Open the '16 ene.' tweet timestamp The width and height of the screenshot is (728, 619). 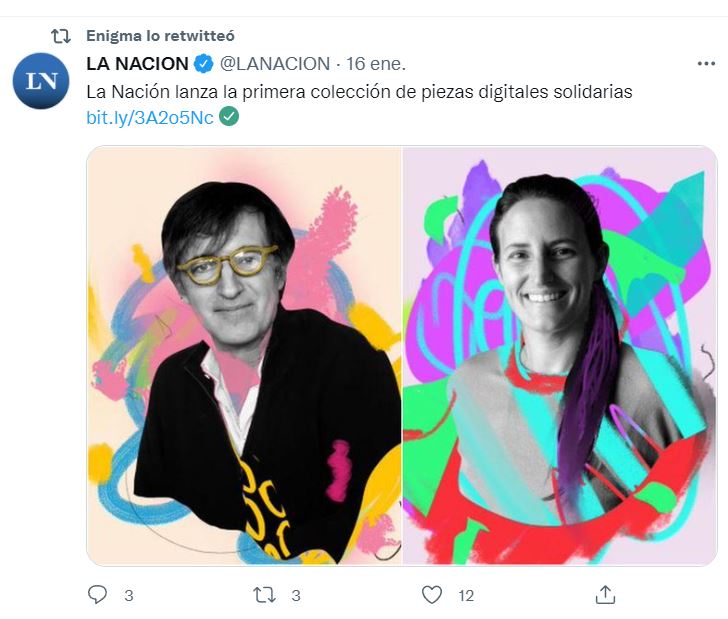pyautogui.click(x=376, y=64)
